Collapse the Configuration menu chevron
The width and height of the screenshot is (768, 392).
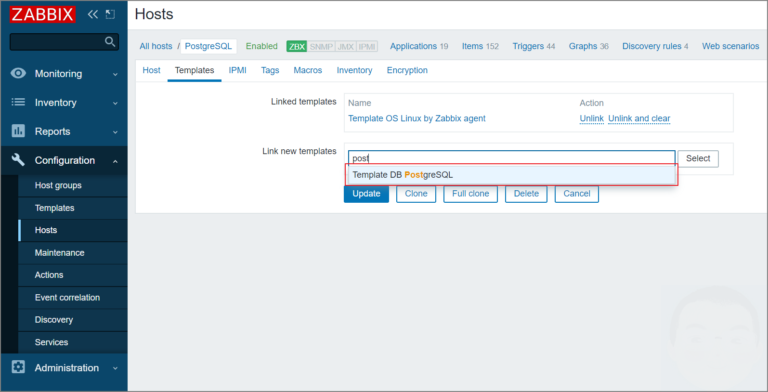coord(115,161)
